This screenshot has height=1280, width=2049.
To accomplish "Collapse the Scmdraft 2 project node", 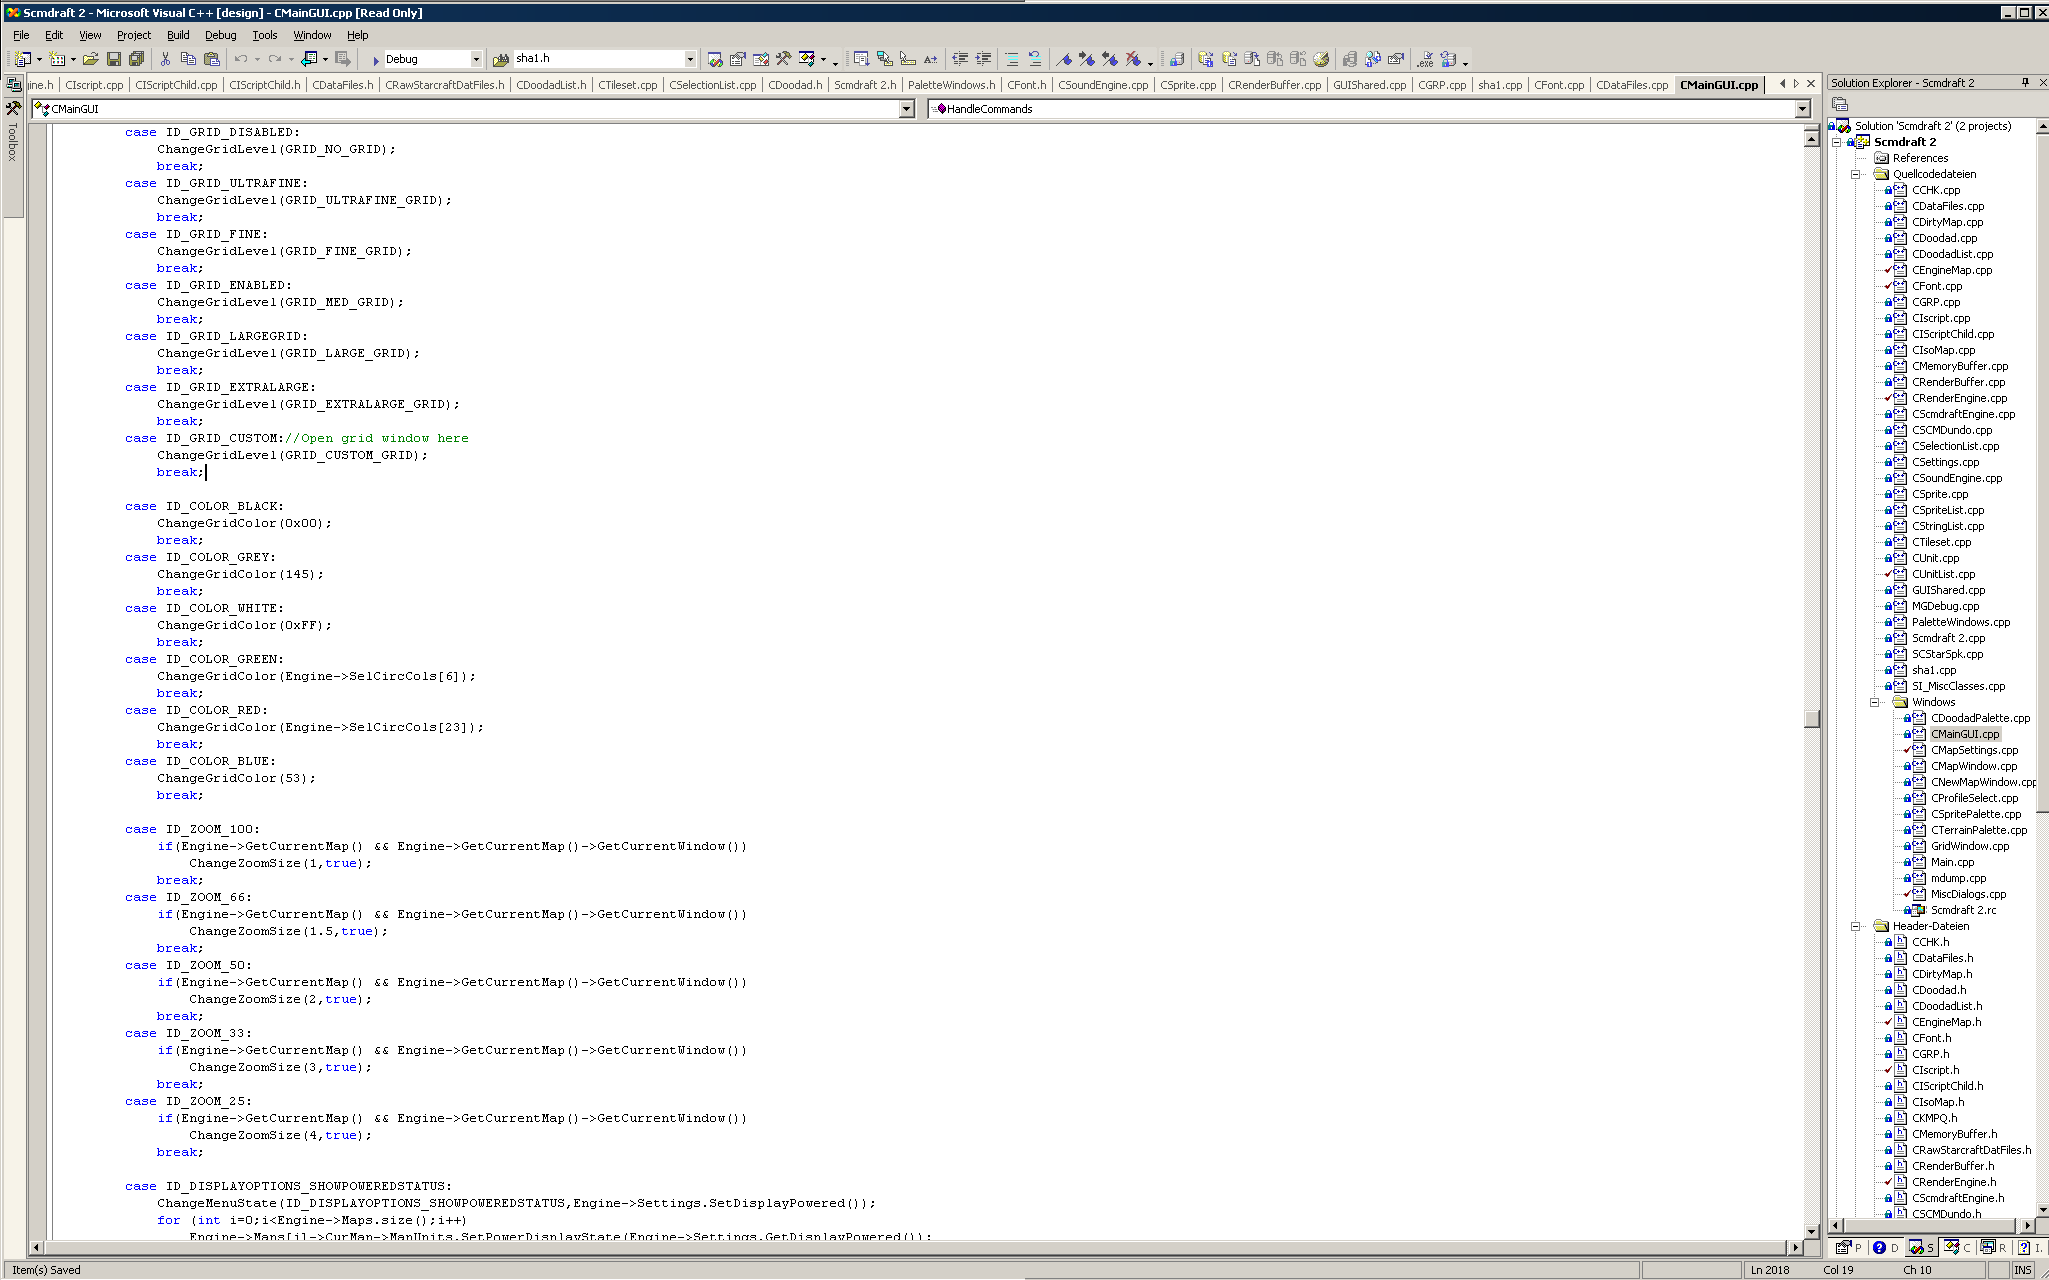I will (1837, 142).
